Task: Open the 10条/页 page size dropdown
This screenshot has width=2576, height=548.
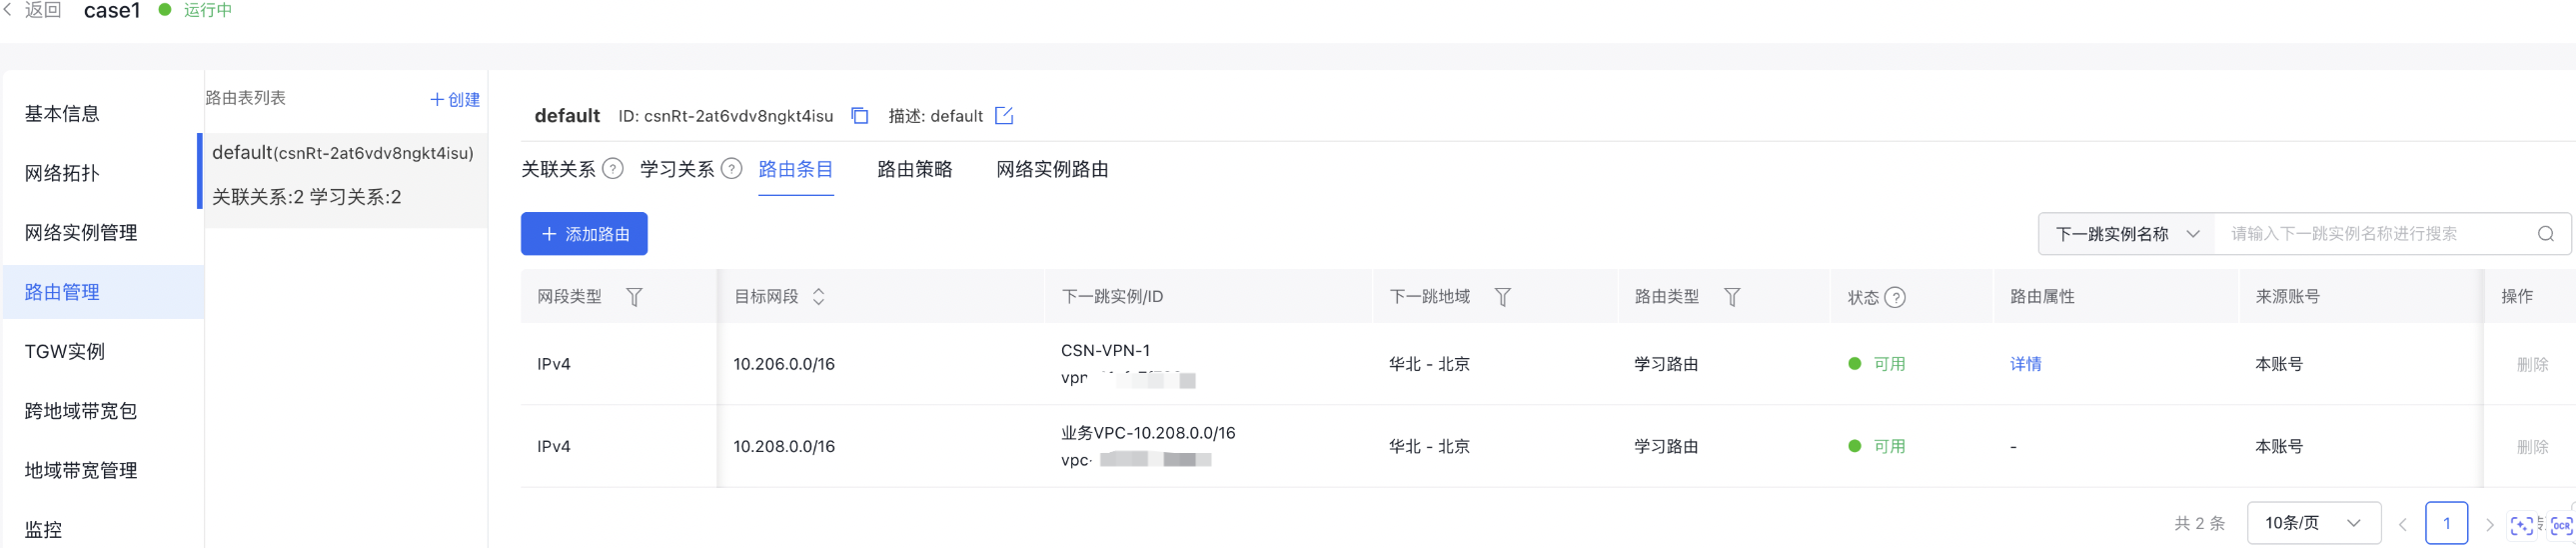Action: 2312,523
